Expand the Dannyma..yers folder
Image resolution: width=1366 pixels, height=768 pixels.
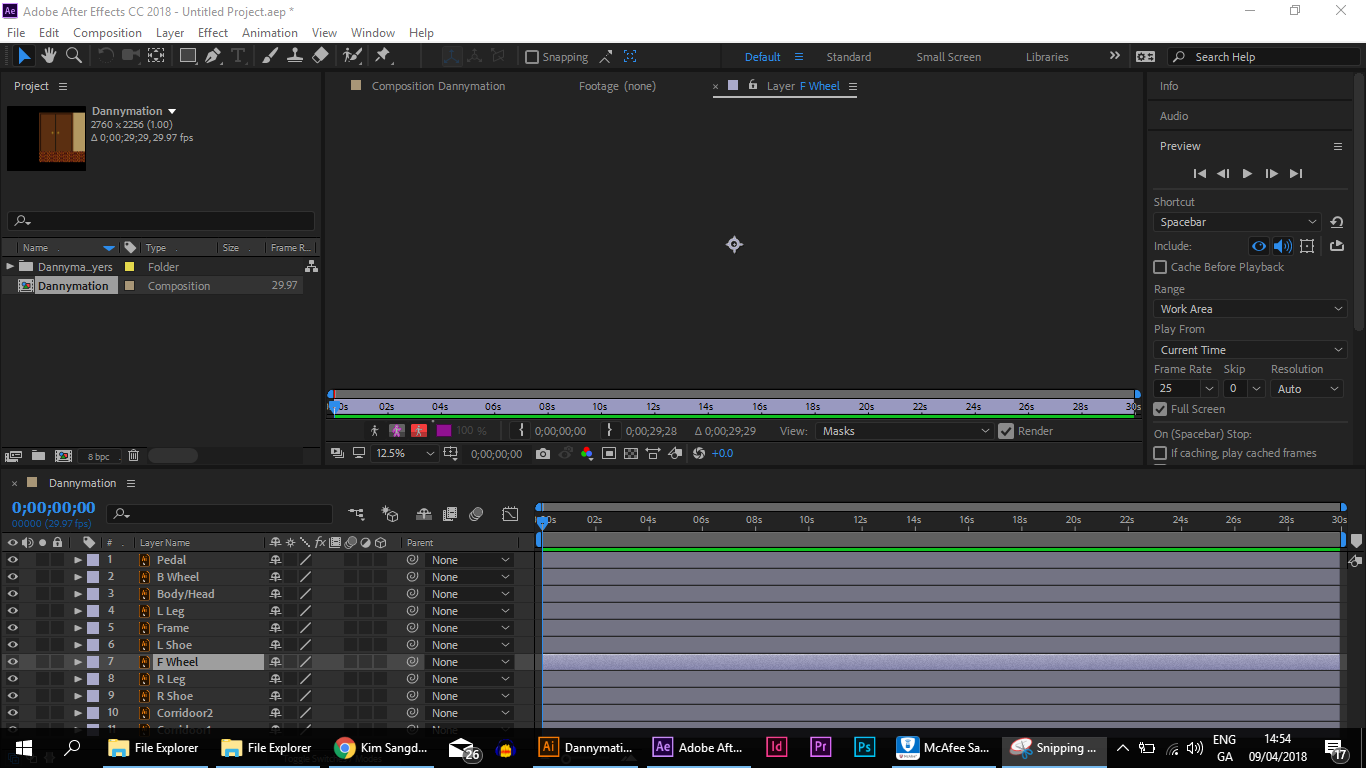[x=10, y=266]
